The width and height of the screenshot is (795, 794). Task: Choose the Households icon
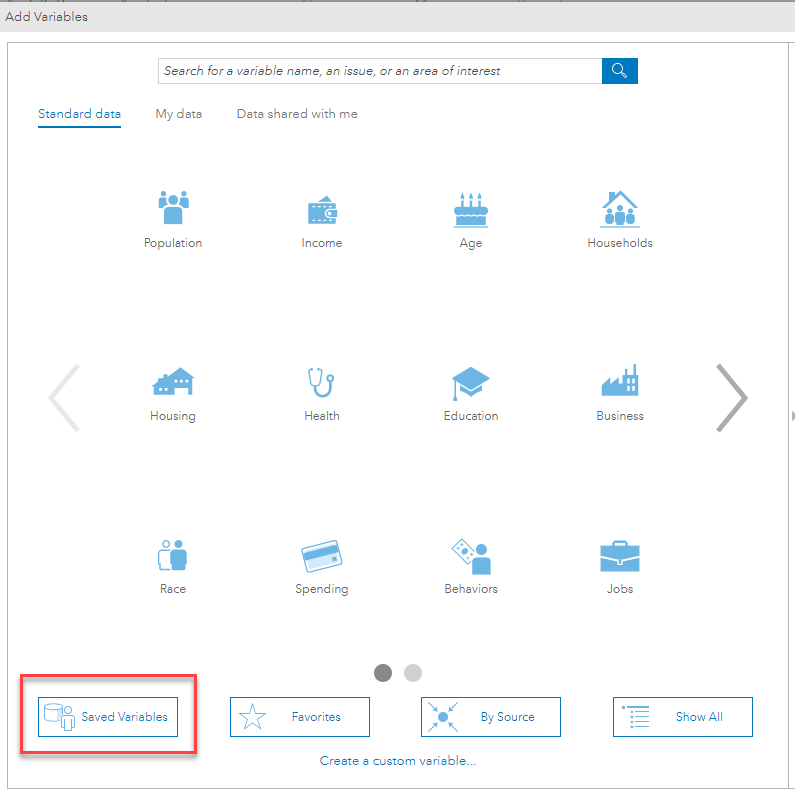(x=620, y=209)
